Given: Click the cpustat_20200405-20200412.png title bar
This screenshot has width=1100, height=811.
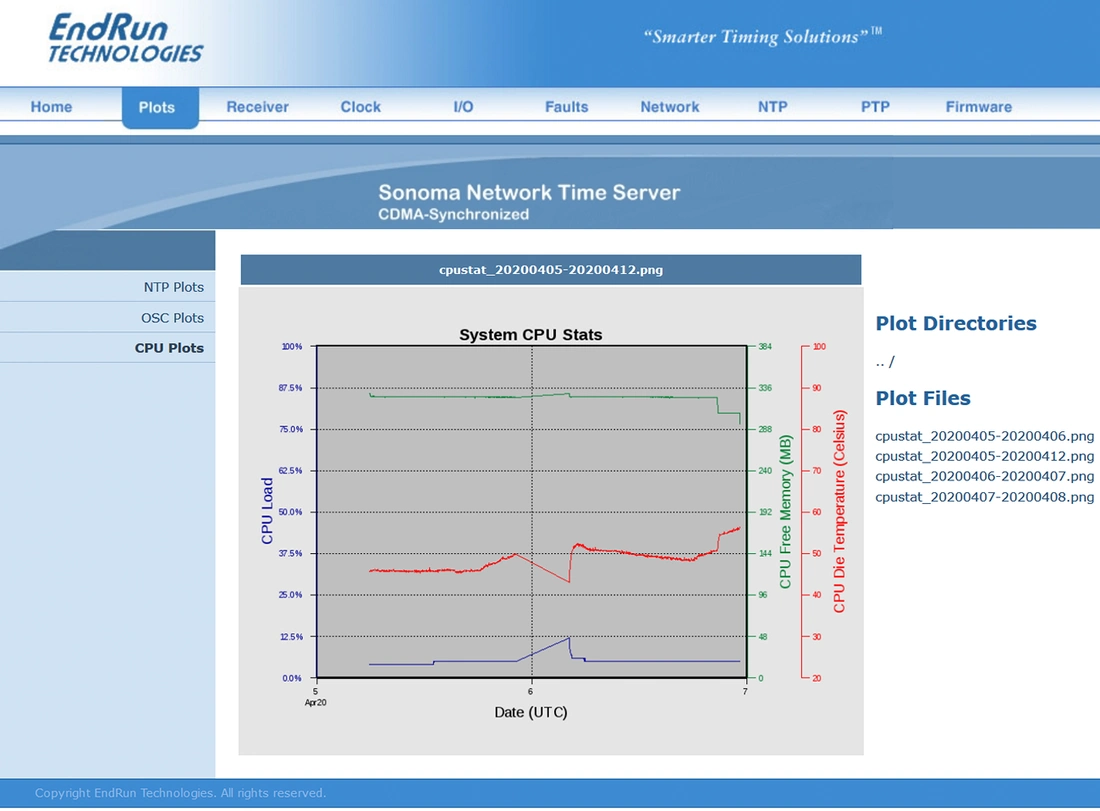Looking at the screenshot, I should tap(551, 270).
